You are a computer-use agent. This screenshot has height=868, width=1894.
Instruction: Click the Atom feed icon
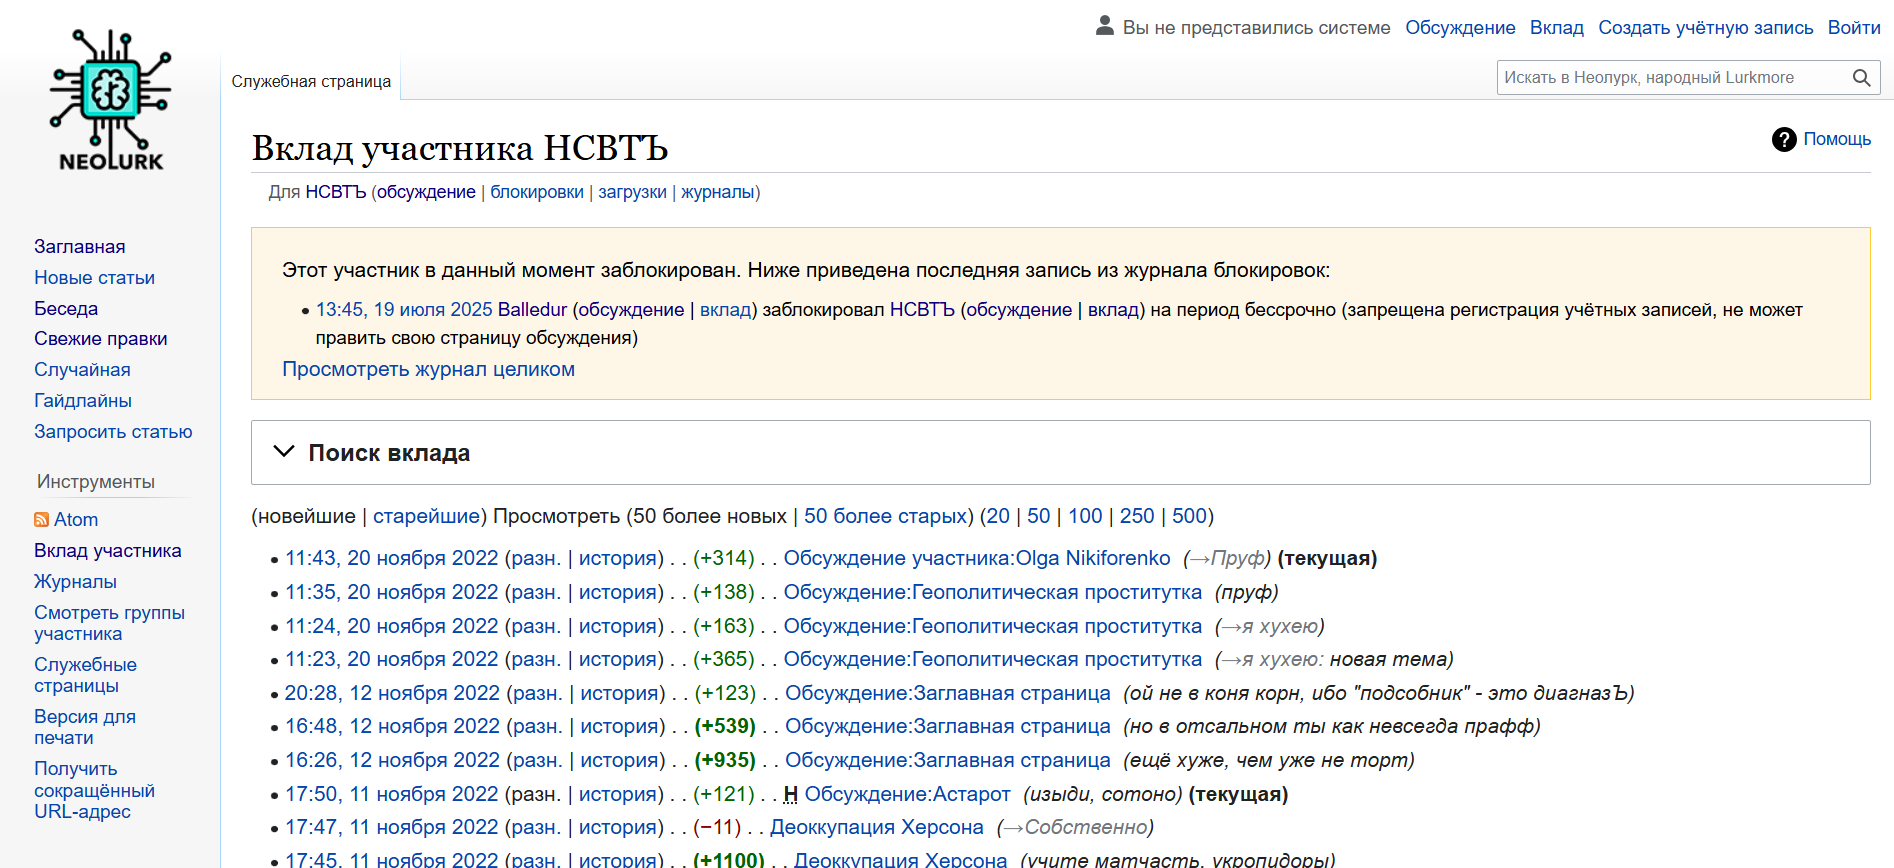[41, 520]
